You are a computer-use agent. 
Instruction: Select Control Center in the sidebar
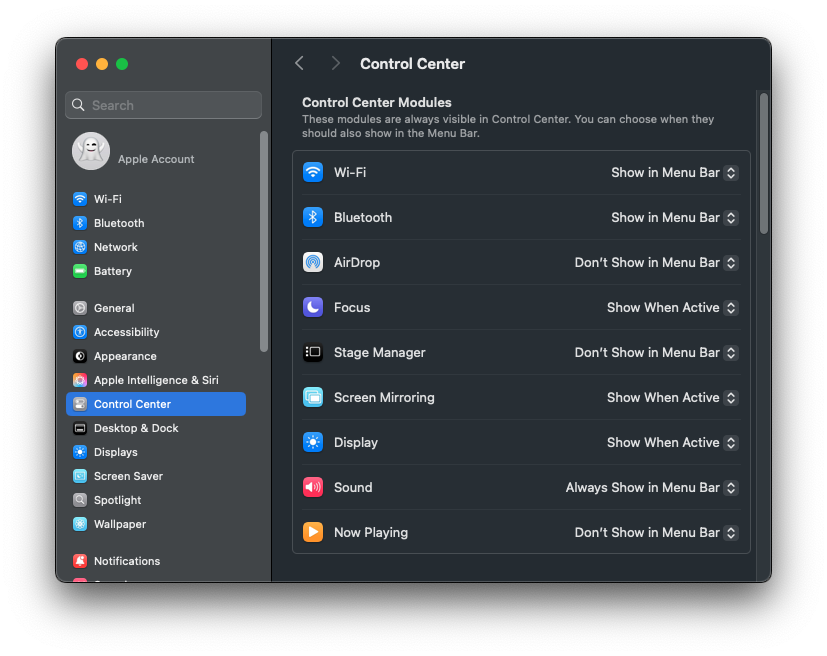point(156,404)
